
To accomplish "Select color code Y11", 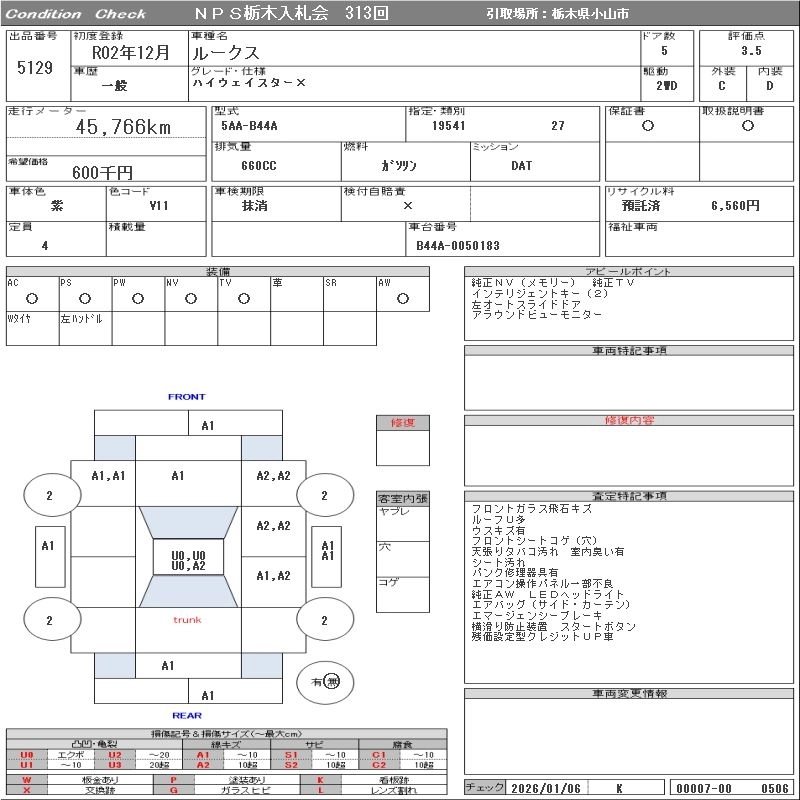I will point(159,206).
